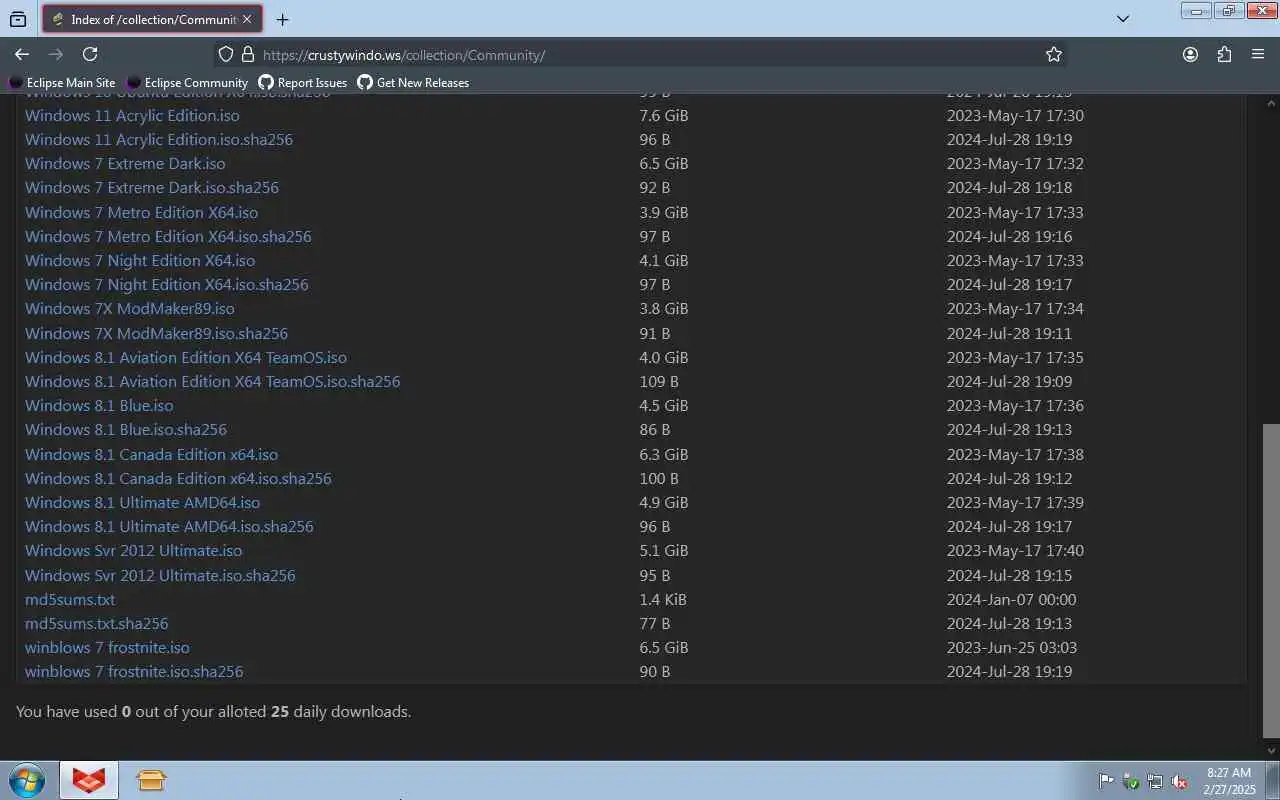Download Windows 8.1 Canada Edition x64.iso
1280x800 pixels.
coord(152,454)
